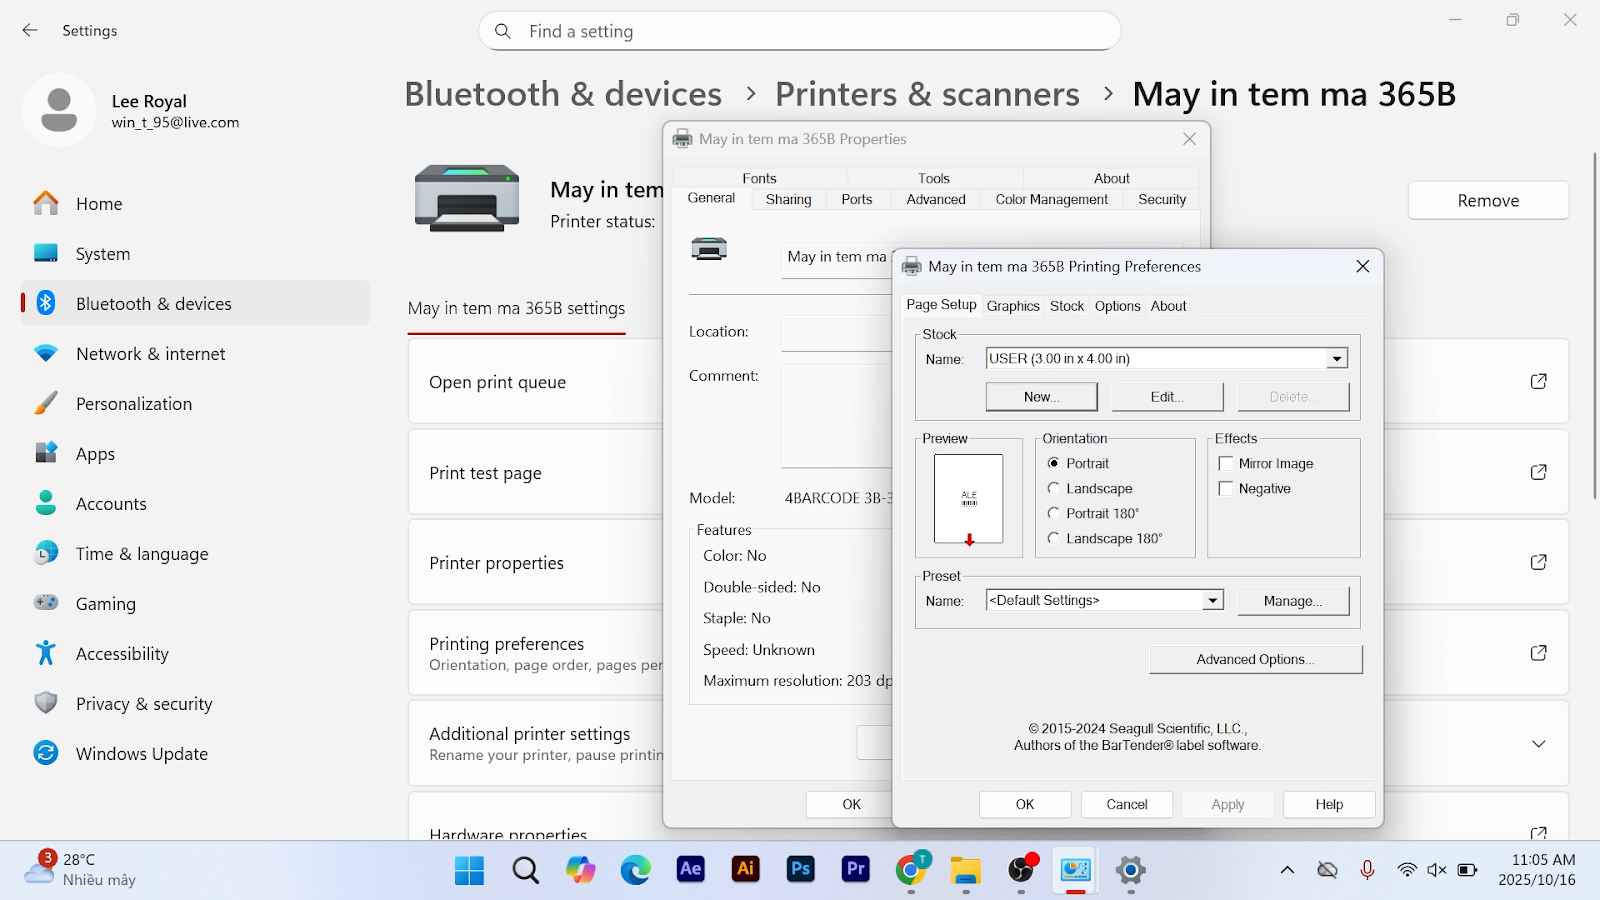Viewport: 1600px width, 900px height.
Task: Open Bluetooth & devices sidebar icon
Action: click(46, 303)
